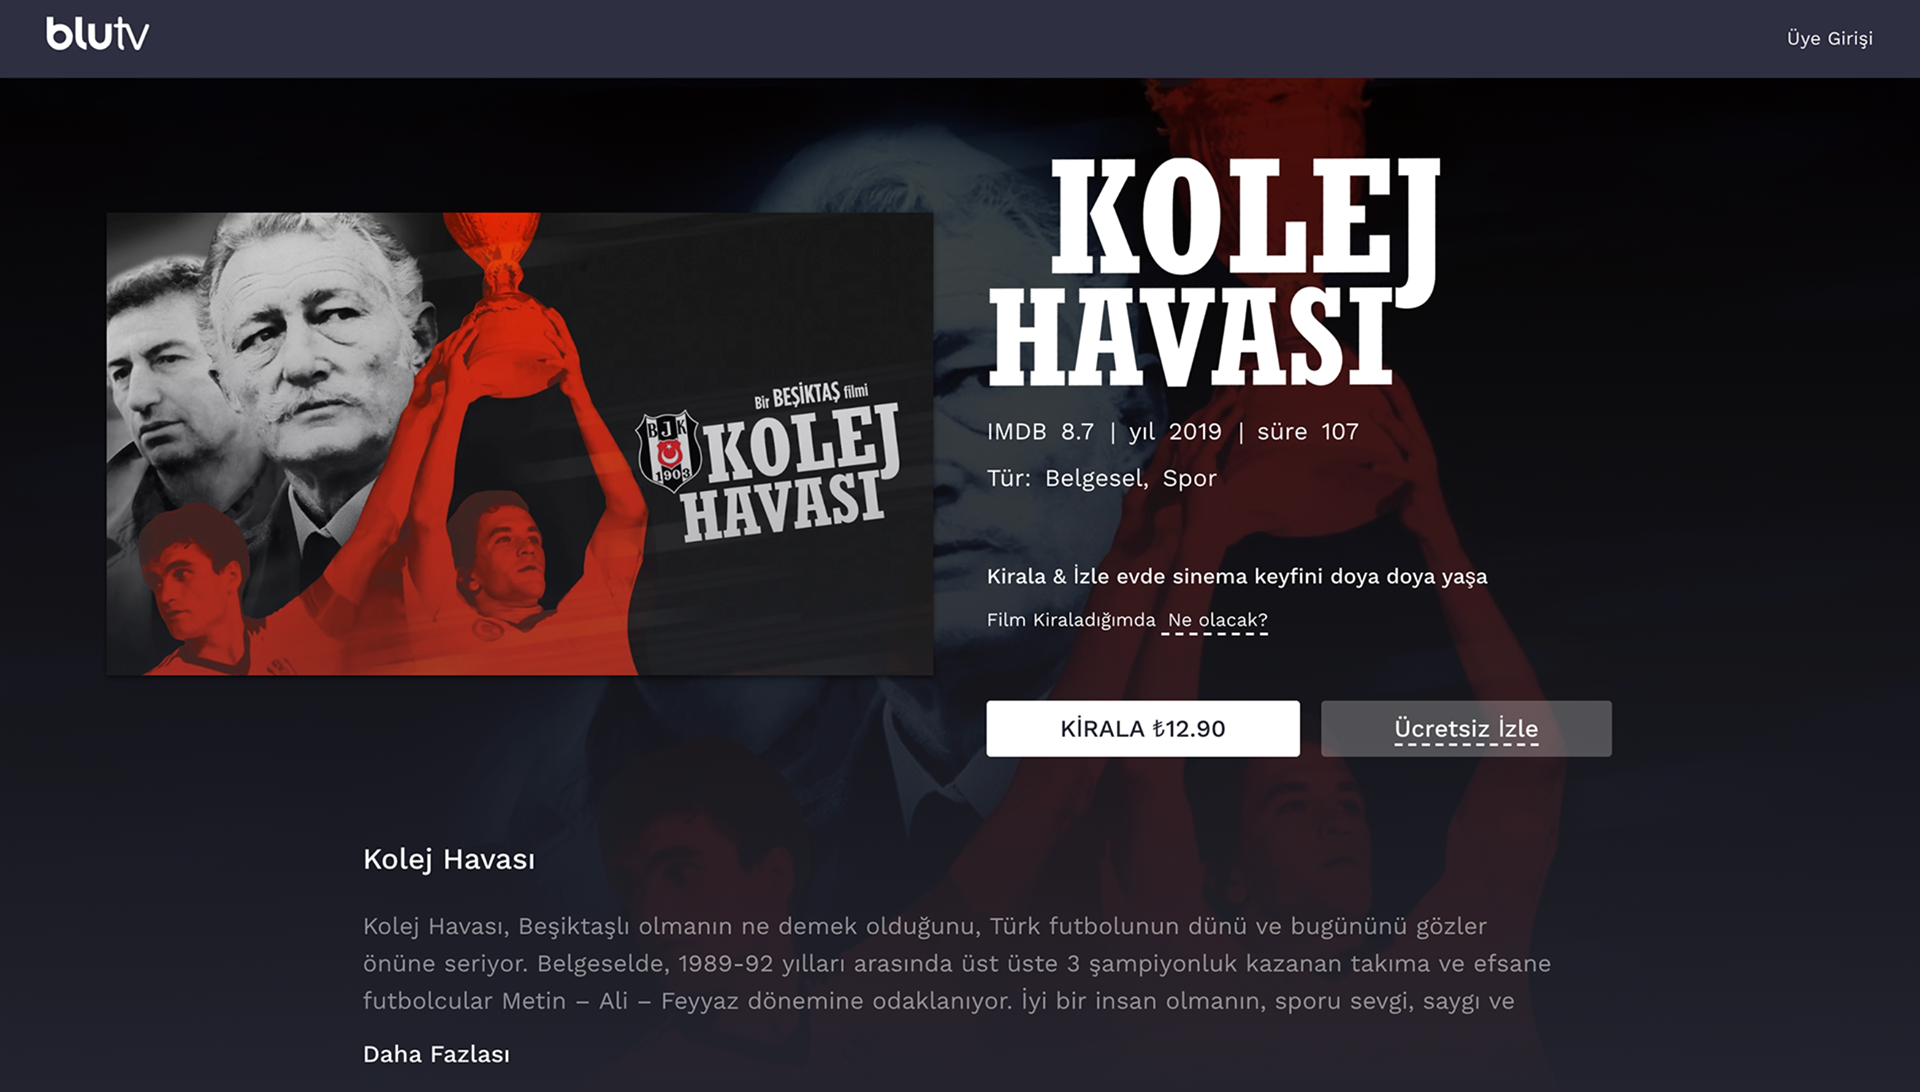The height and width of the screenshot is (1092, 1920).
Task: Open the Kolej Havası poster thumbnail
Action: click(x=519, y=443)
